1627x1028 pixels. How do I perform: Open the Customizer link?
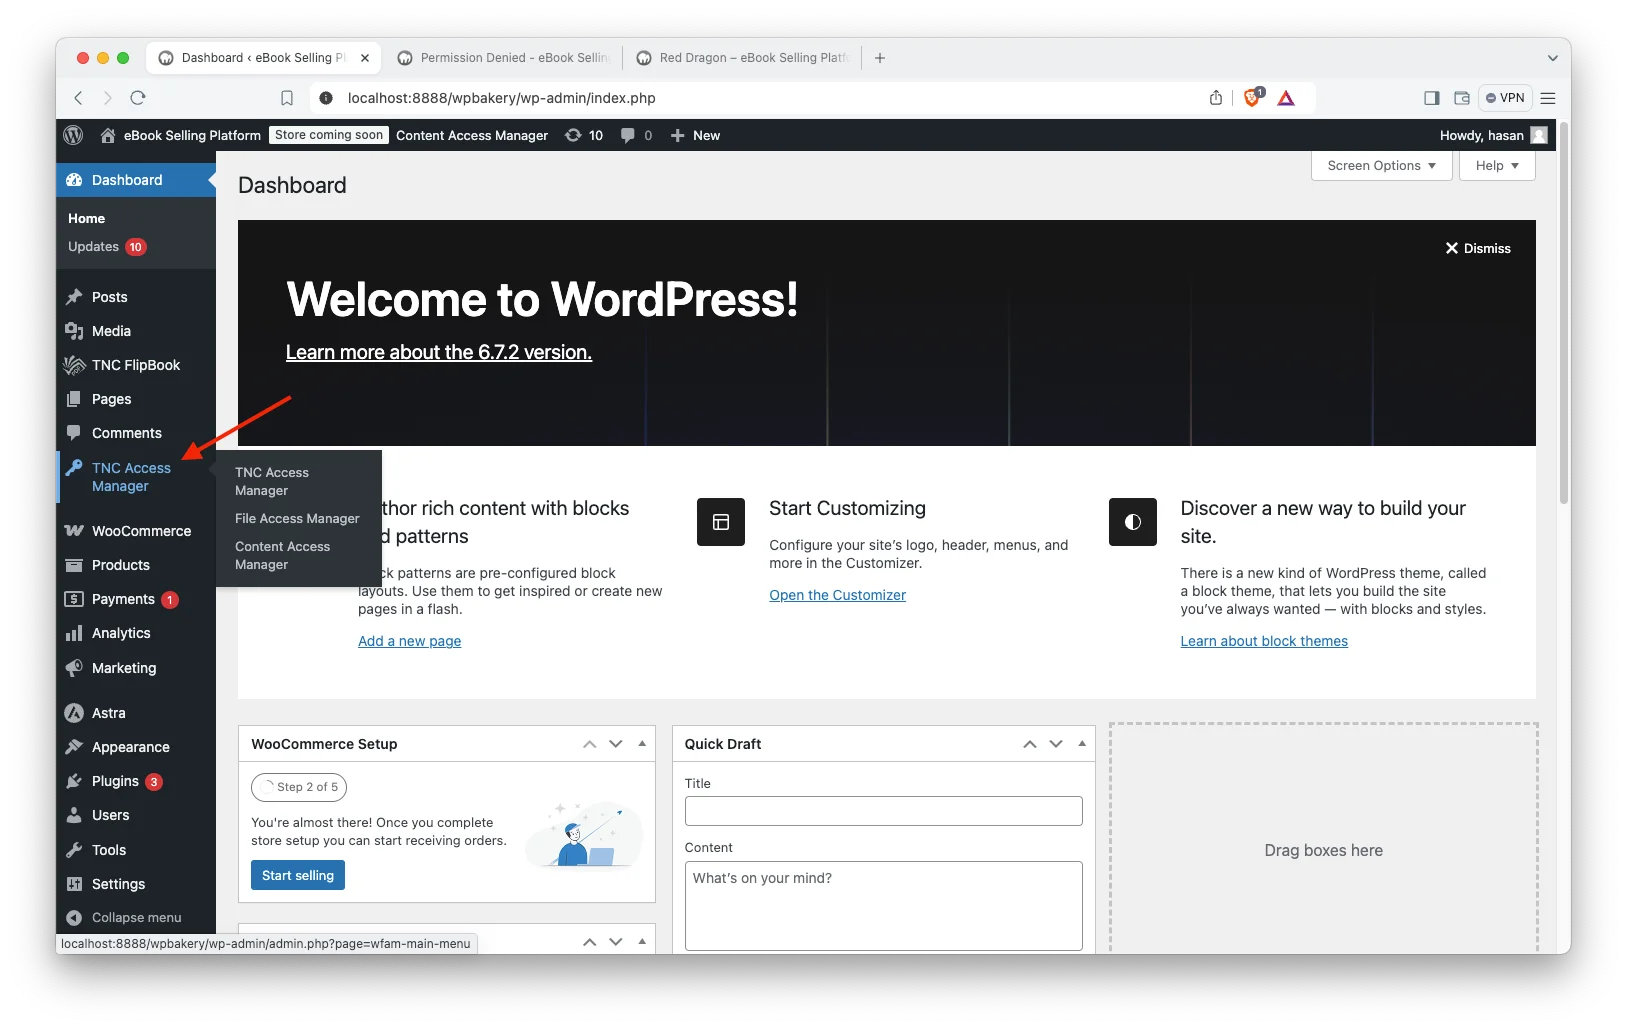(x=837, y=595)
